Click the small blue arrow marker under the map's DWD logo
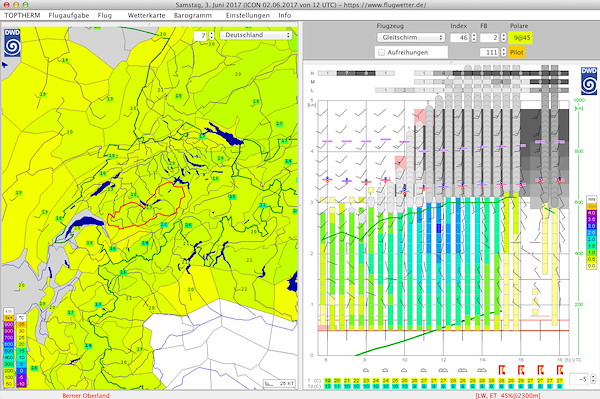The image size is (600, 399). pyautogui.click(x=5, y=65)
